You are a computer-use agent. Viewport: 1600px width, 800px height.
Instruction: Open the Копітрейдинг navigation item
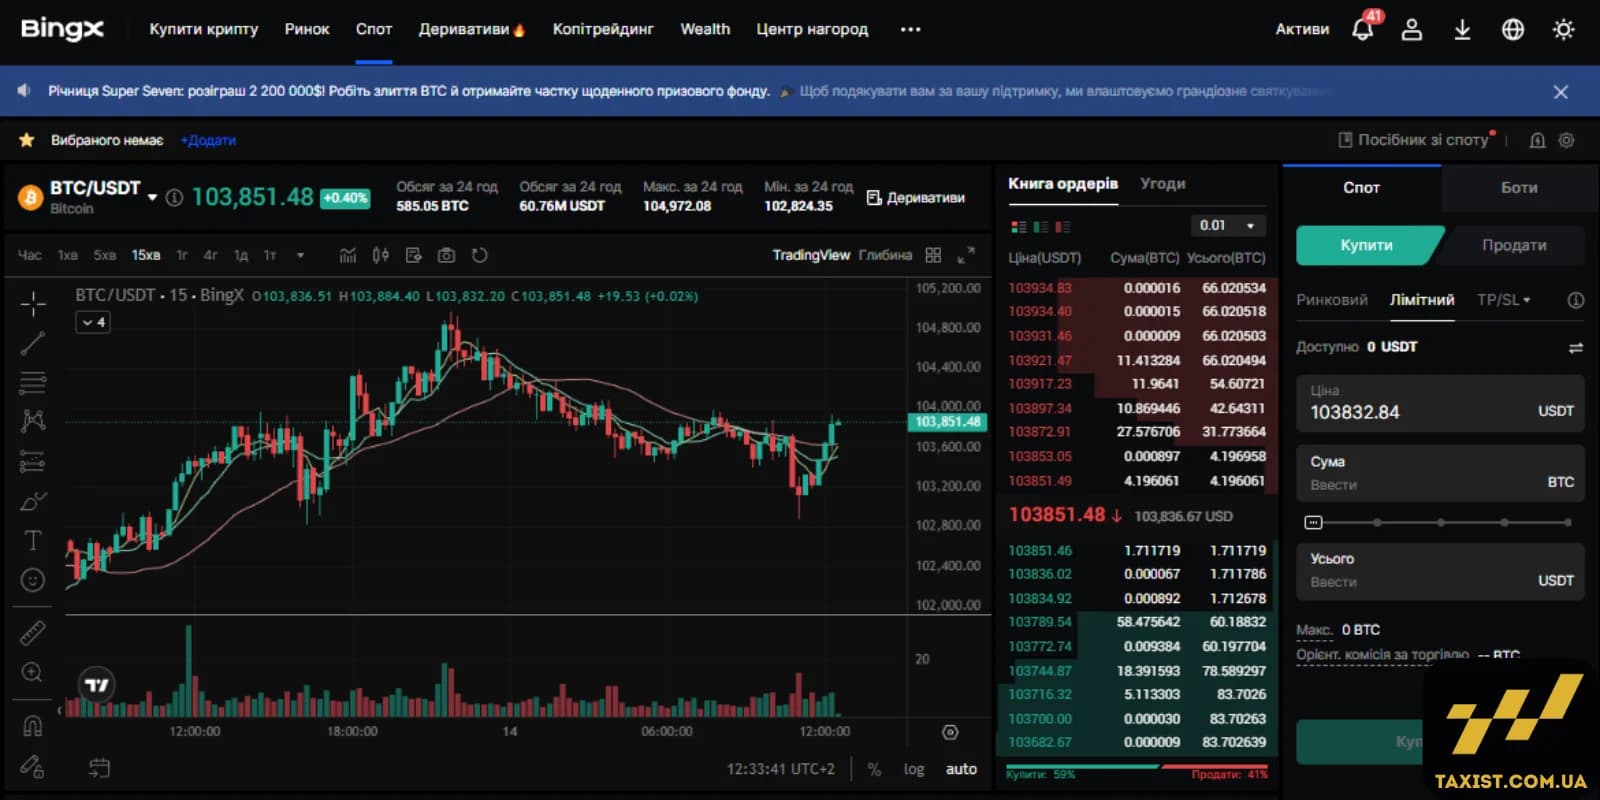tap(603, 29)
